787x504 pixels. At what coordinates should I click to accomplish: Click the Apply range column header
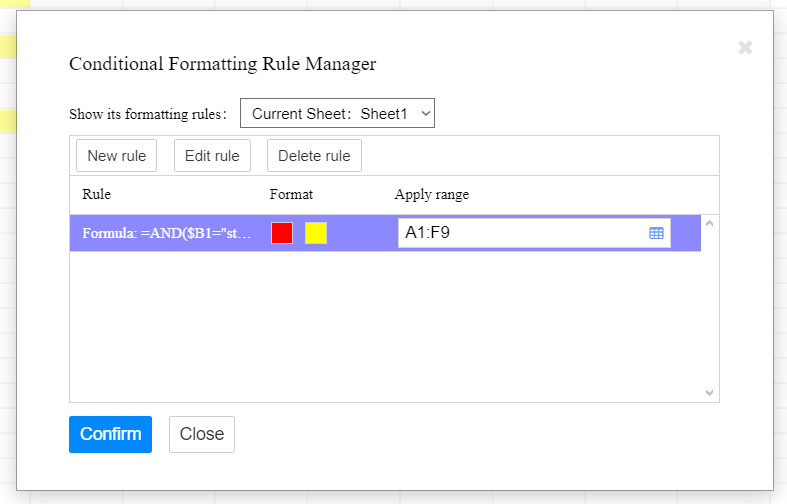(x=431, y=194)
